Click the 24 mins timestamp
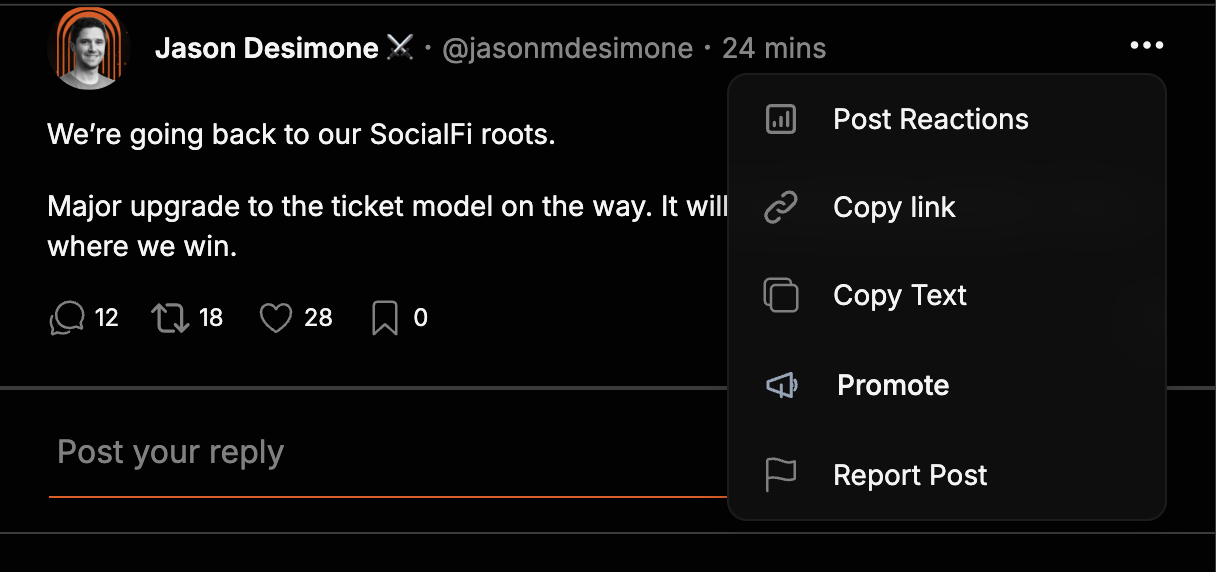 click(x=774, y=48)
